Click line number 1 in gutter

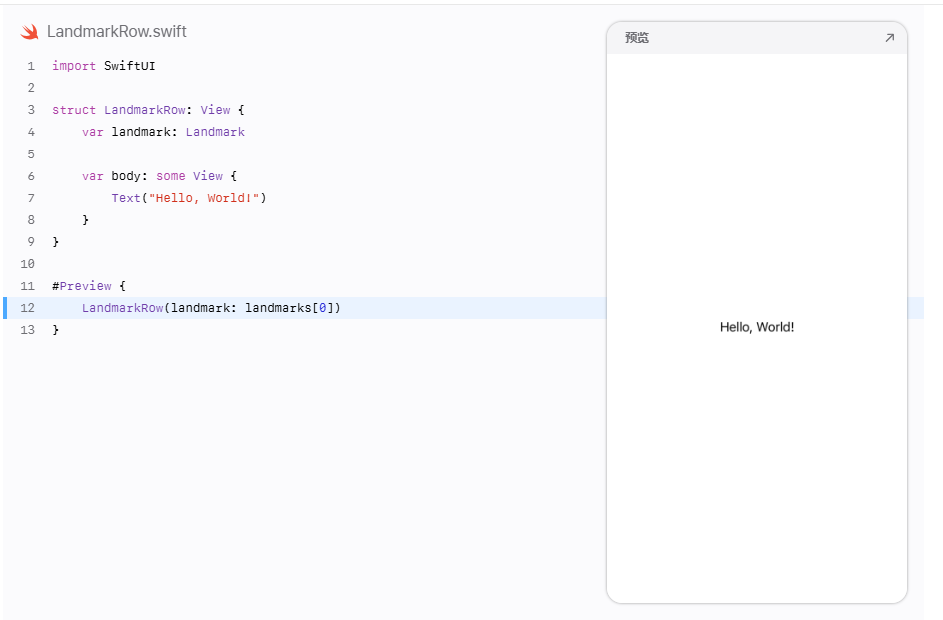coord(31,66)
